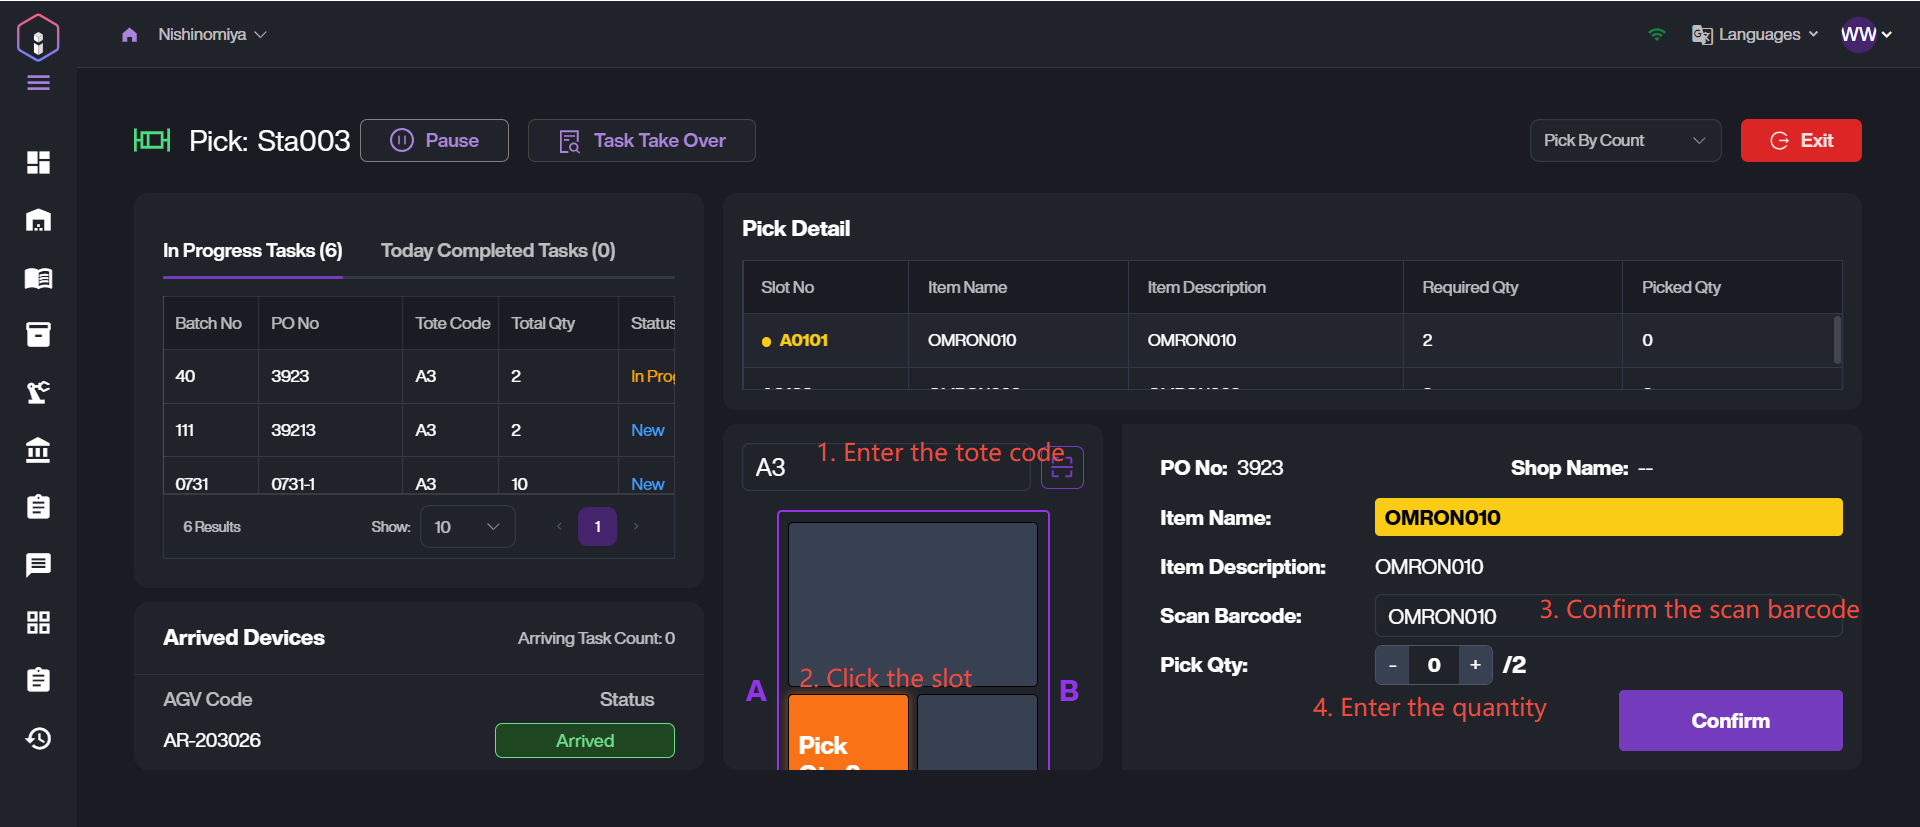Increase pick quantity with plus button

click(1475, 665)
